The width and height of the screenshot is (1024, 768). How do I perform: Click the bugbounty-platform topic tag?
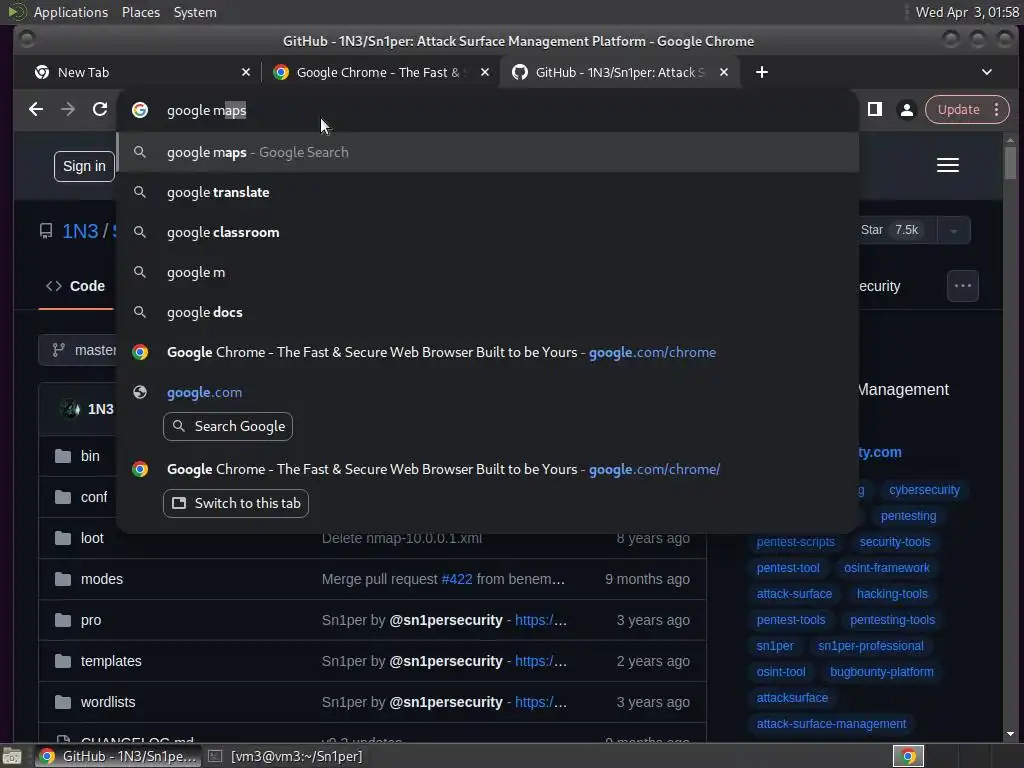[882, 672]
